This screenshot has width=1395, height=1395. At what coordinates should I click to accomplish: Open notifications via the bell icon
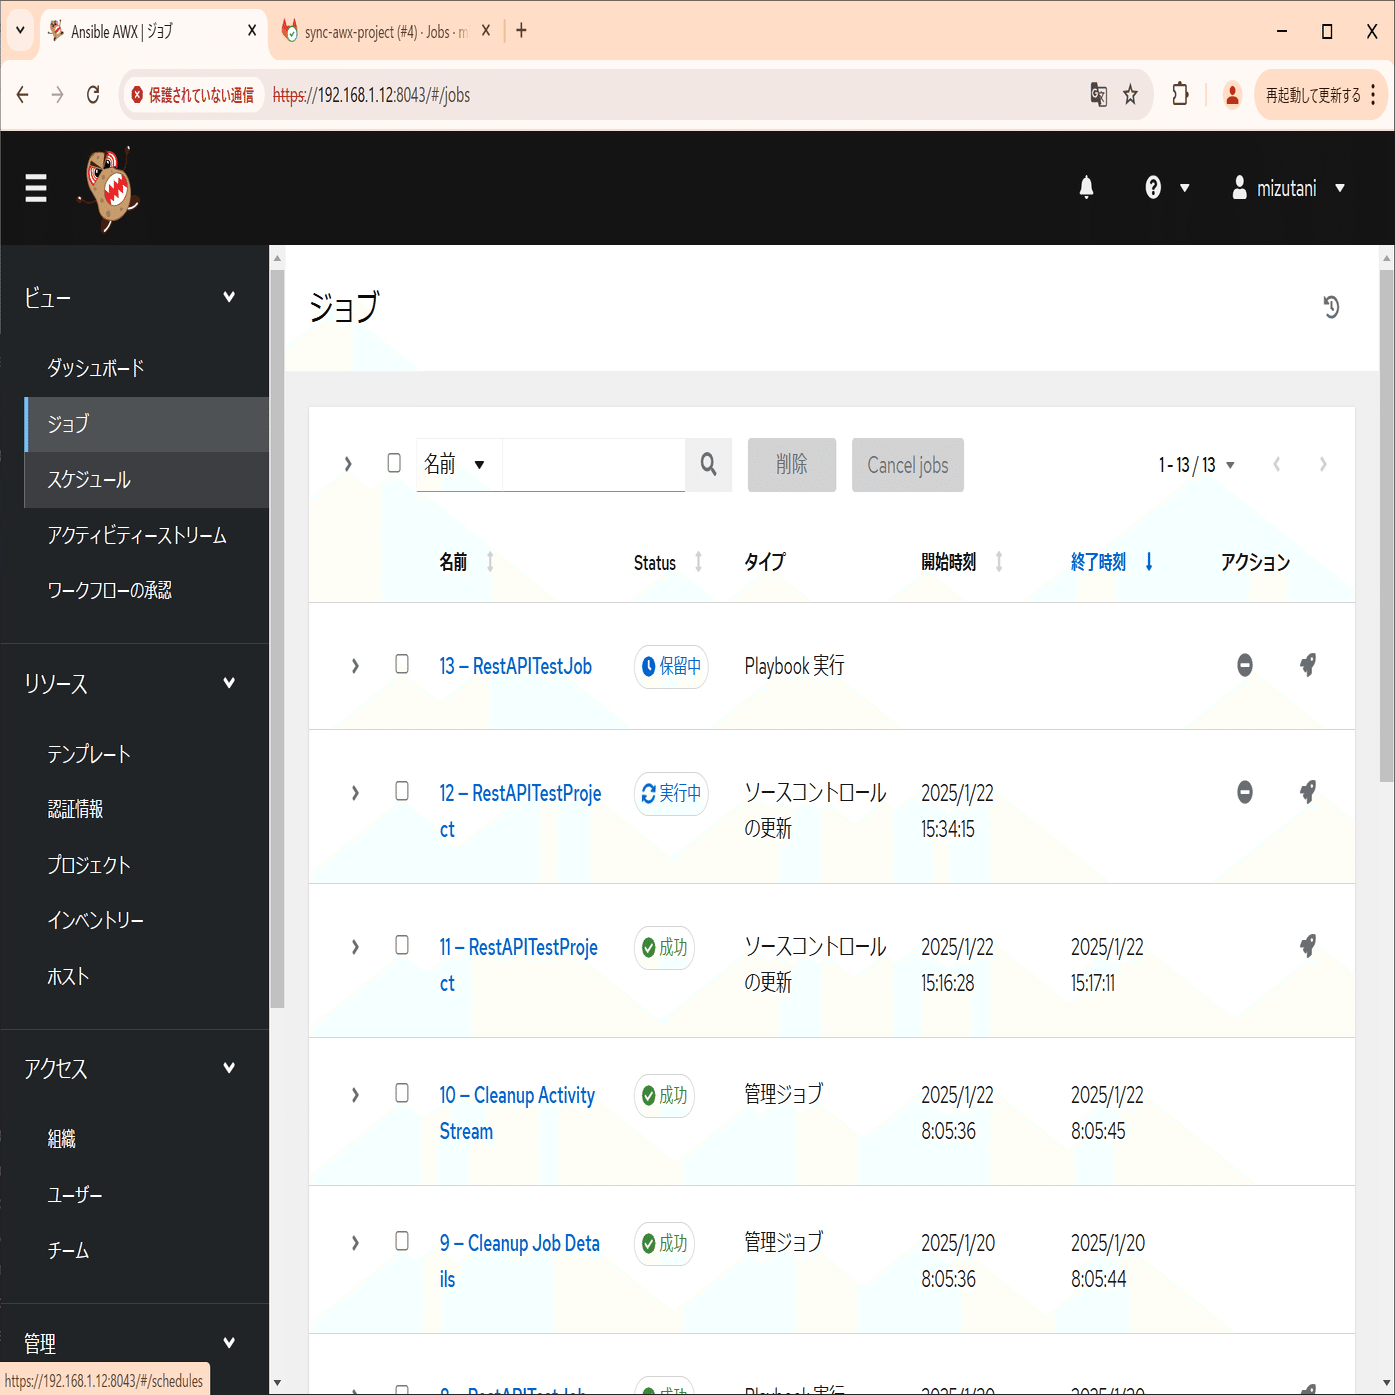point(1086,188)
